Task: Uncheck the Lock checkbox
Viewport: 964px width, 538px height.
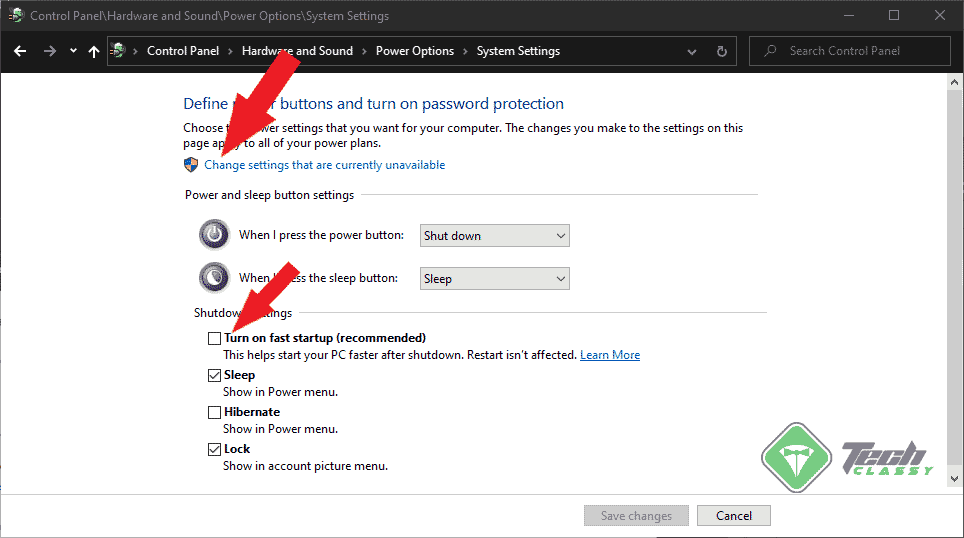Action: coord(214,449)
